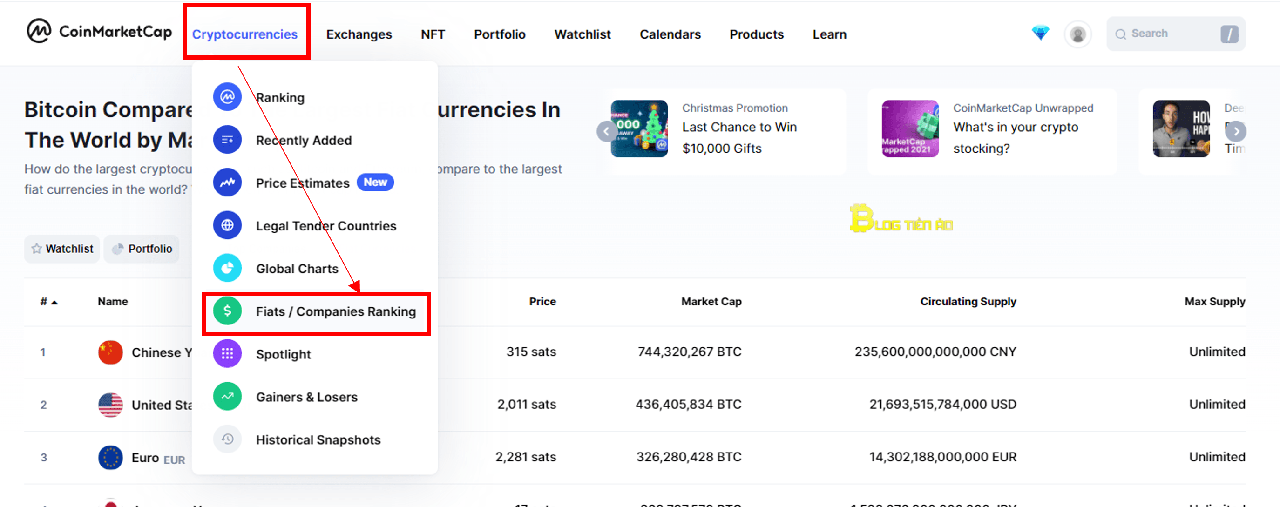The height and width of the screenshot is (507, 1280).
Task: Click the '235,600,000,000,000 CNY' supply value
Action: 936,352
